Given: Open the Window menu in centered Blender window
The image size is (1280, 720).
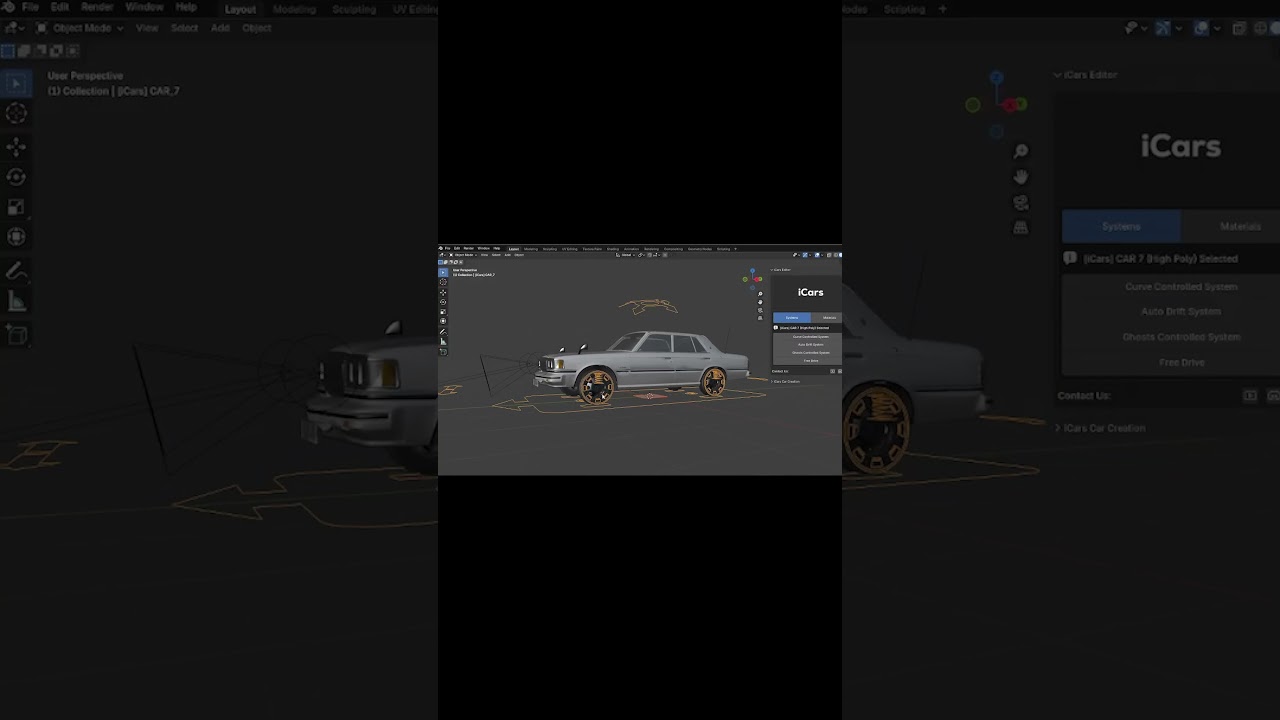Looking at the screenshot, I should (484, 248).
